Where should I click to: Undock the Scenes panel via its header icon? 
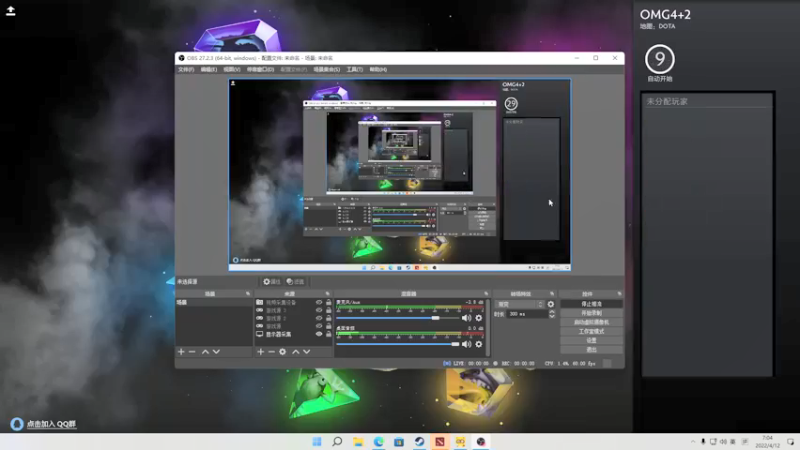(248, 294)
